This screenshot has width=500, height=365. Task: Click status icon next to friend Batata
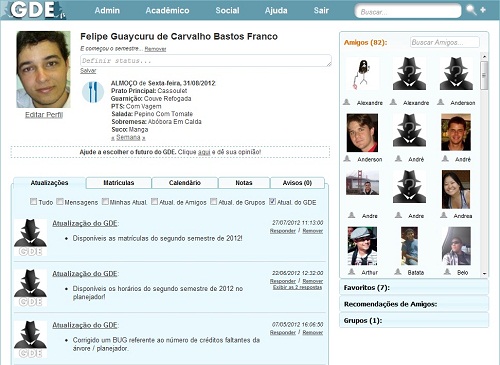(398, 272)
